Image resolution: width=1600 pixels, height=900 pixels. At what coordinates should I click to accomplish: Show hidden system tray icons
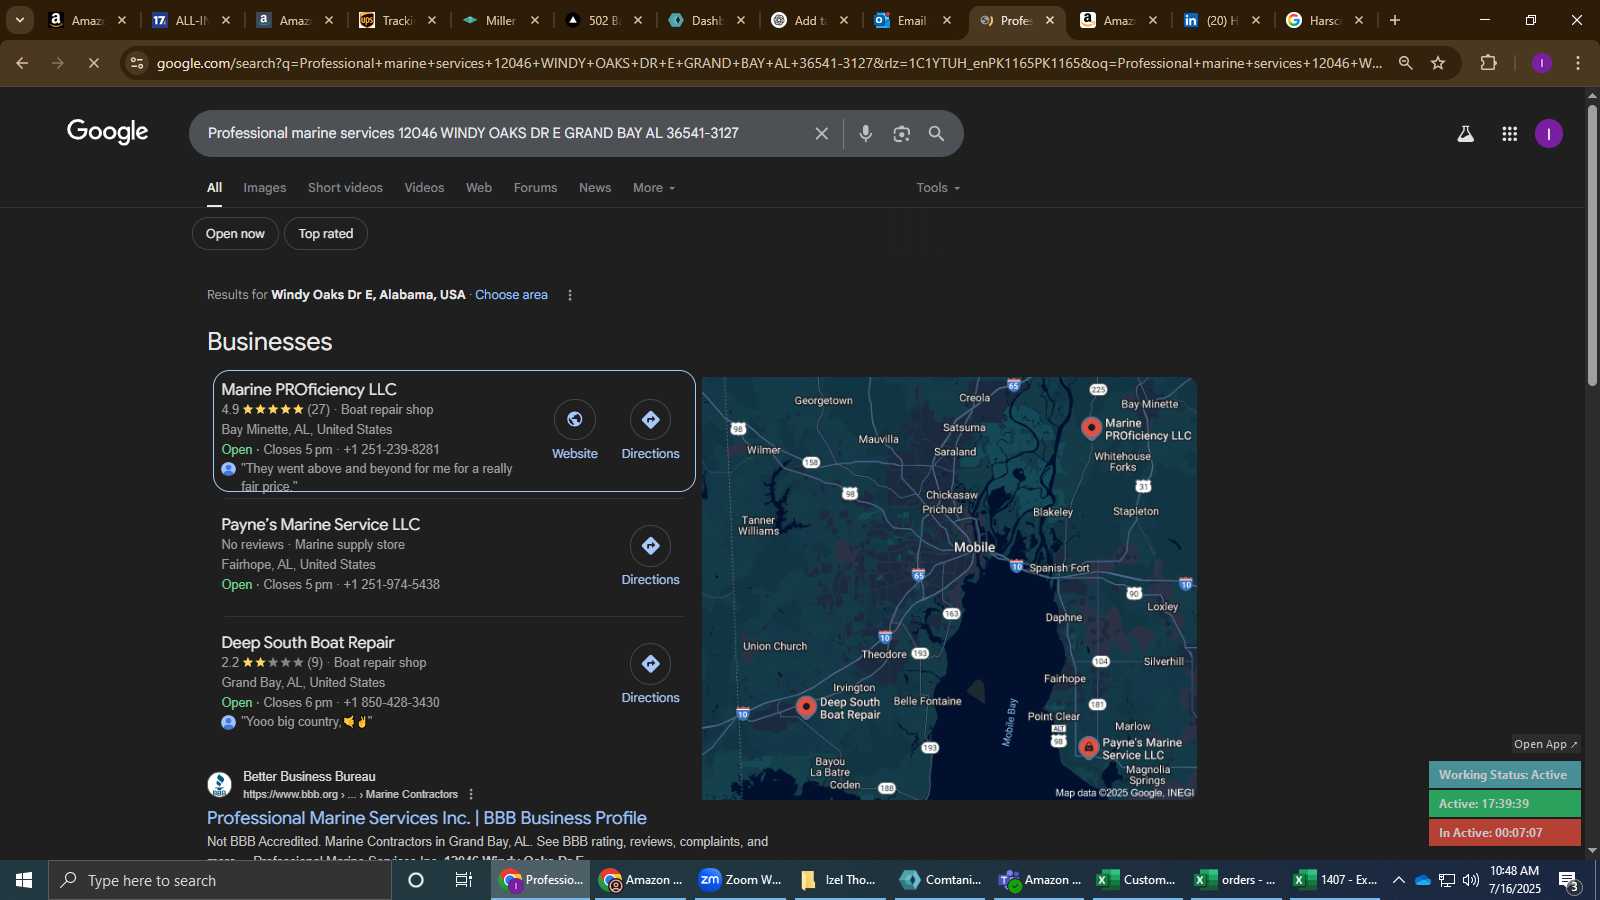1398,880
